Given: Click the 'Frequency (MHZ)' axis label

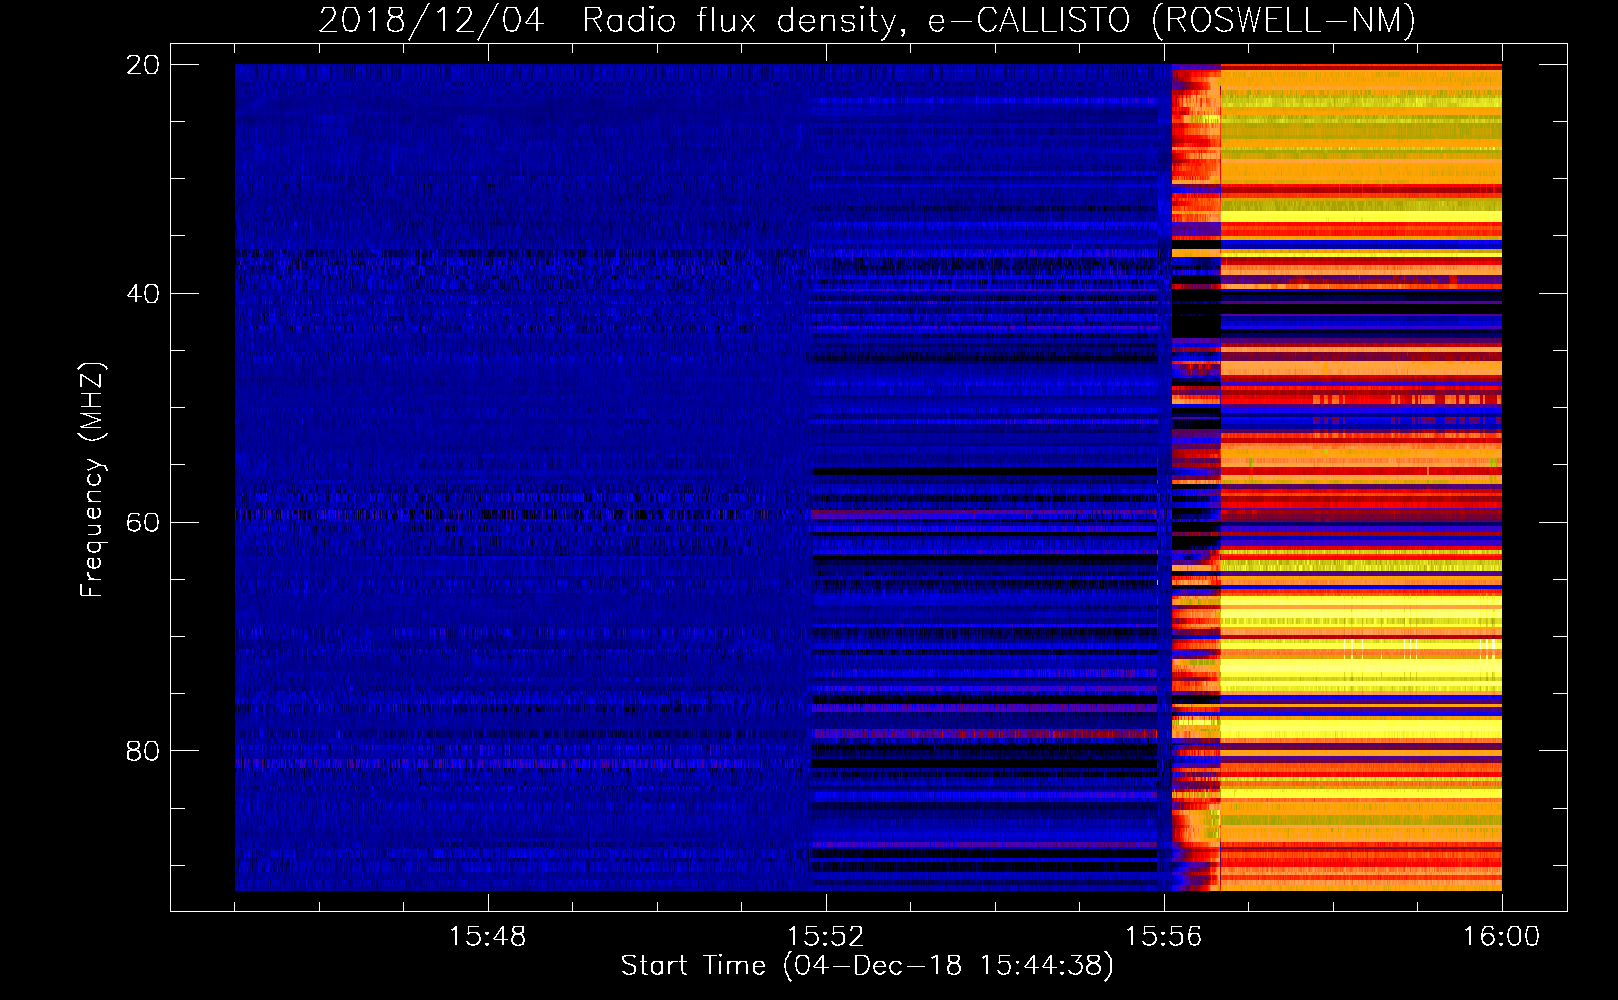Looking at the screenshot, I should (x=92, y=480).
